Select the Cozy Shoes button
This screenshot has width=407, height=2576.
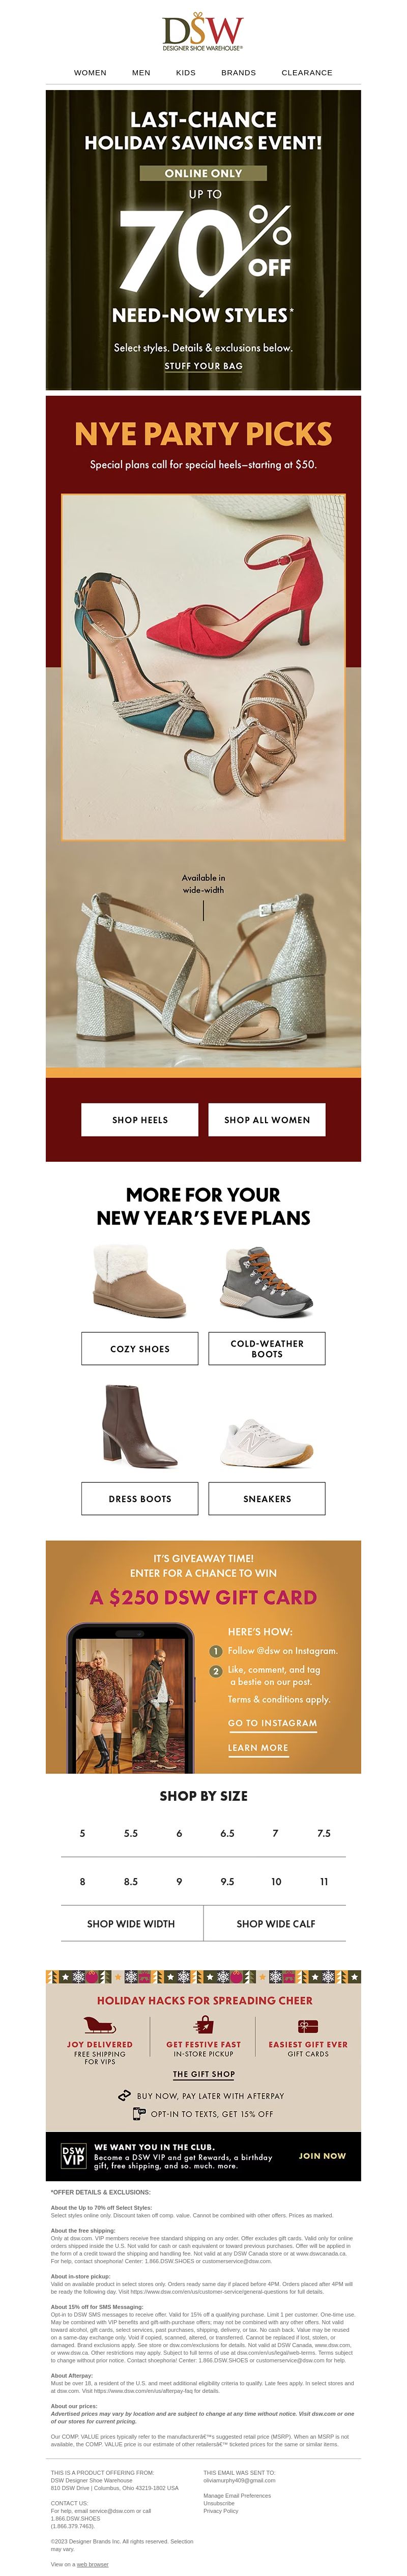pos(140,1348)
